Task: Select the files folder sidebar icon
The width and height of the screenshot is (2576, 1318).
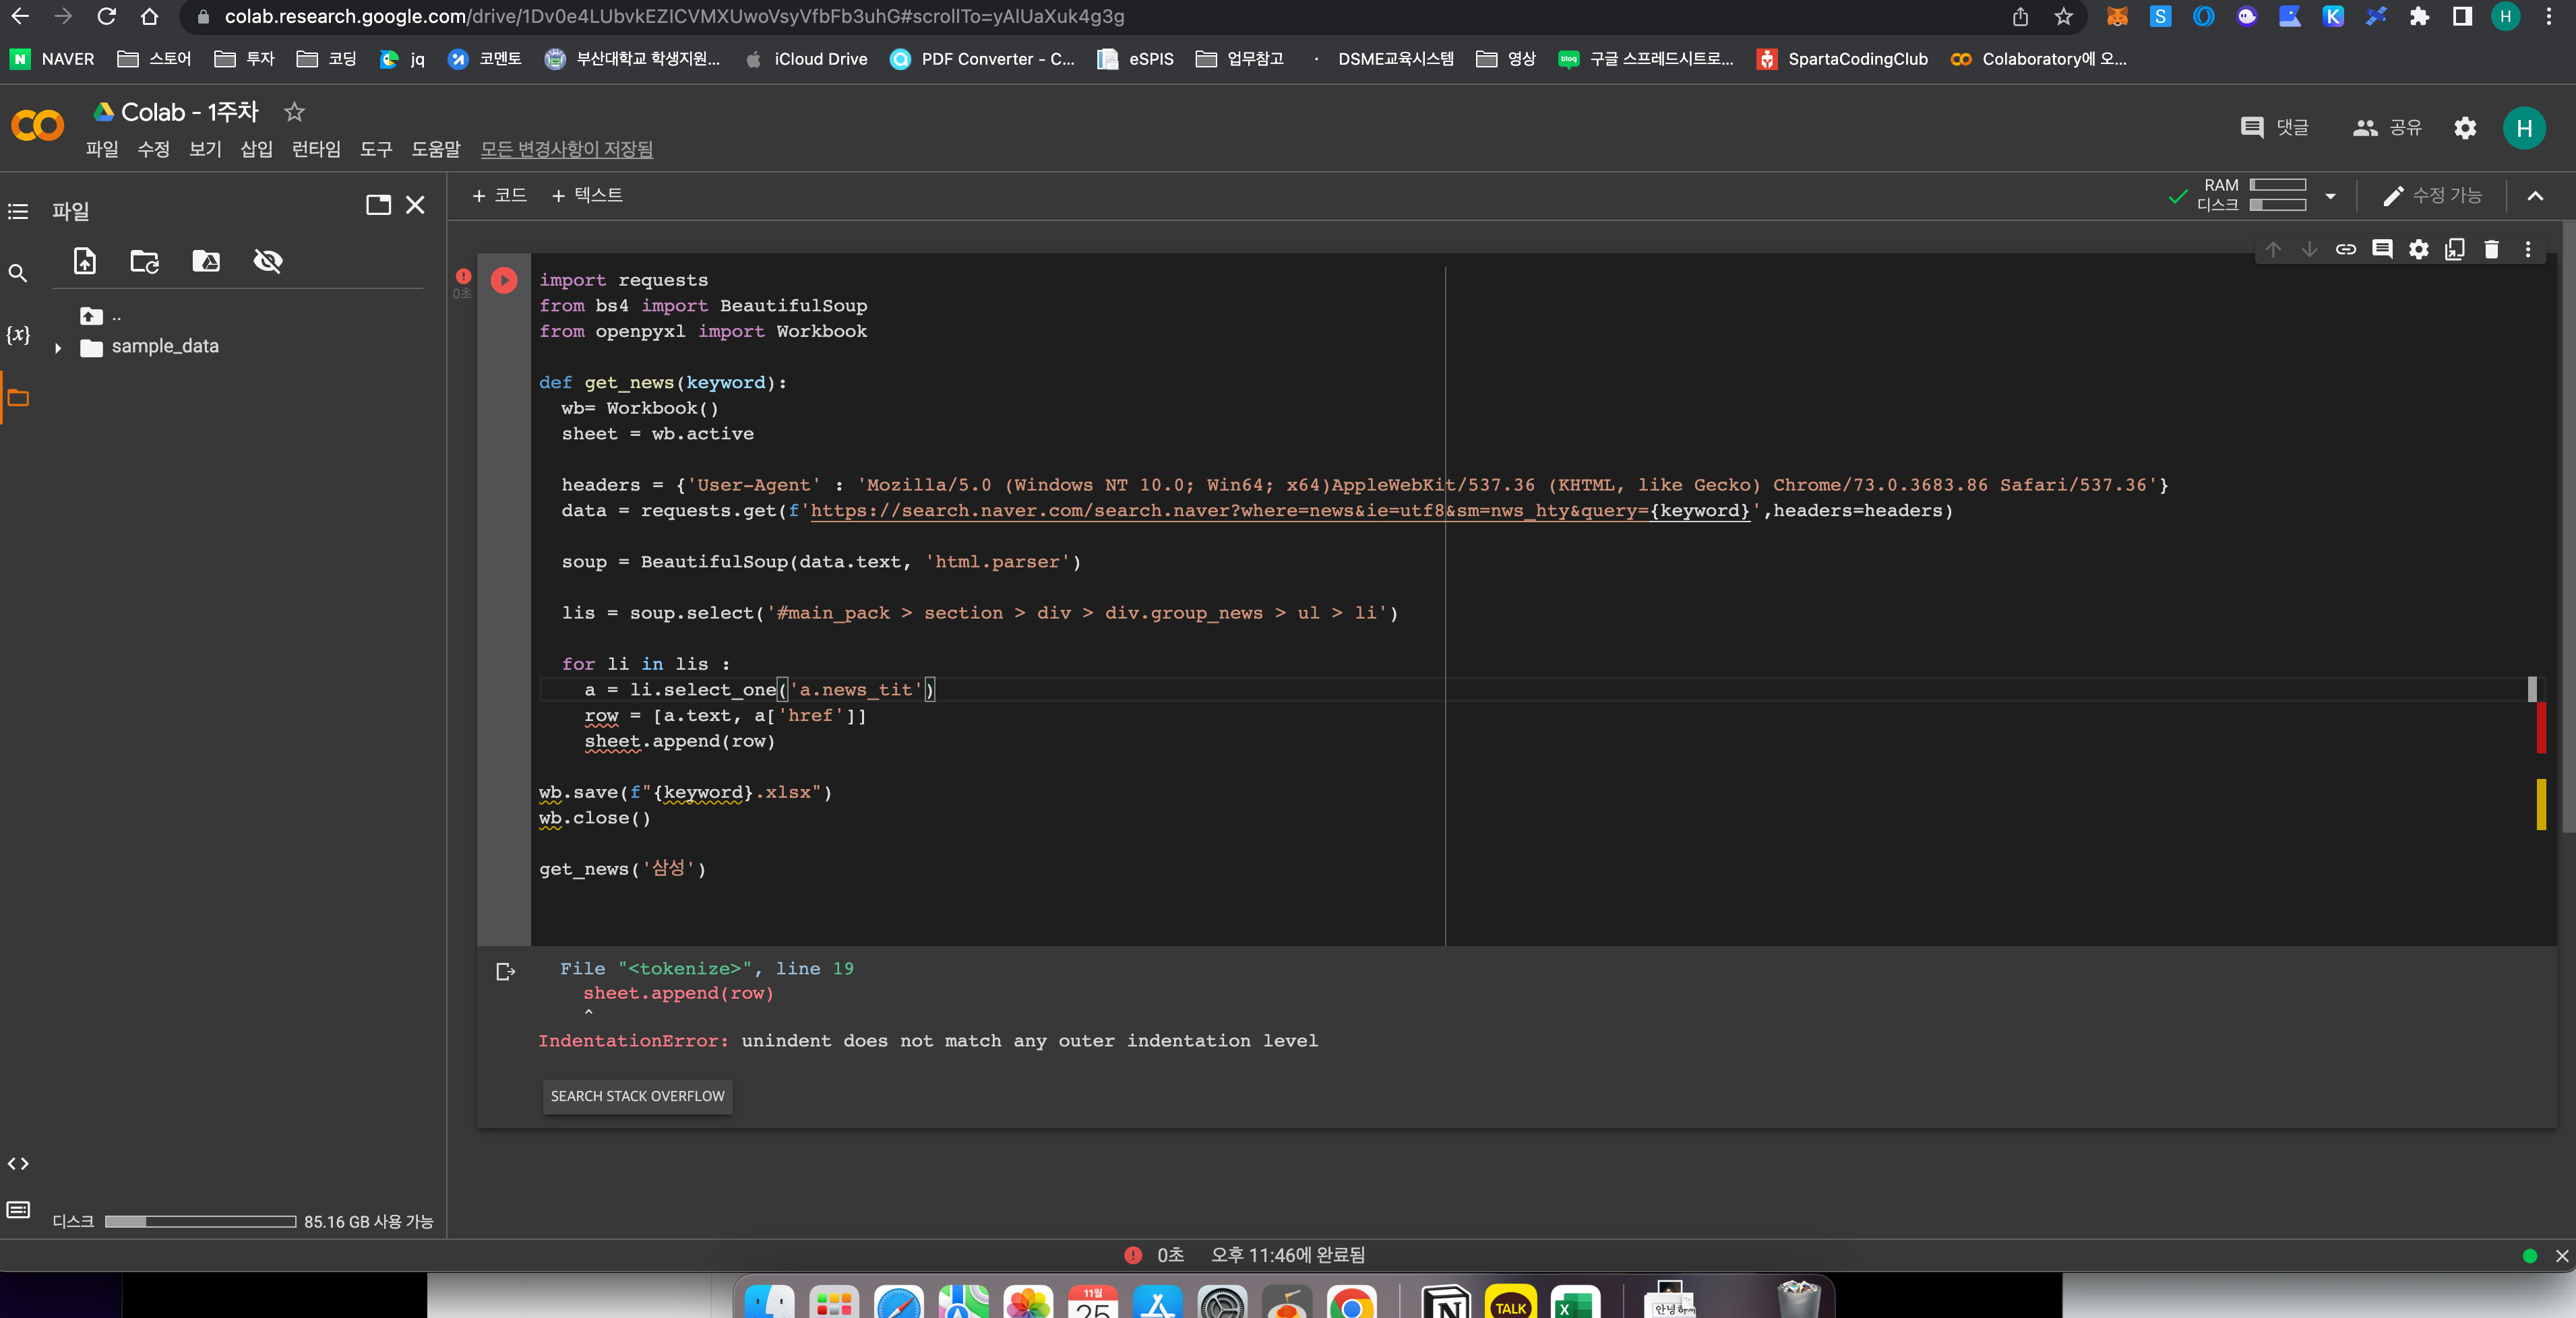Action: (18, 398)
